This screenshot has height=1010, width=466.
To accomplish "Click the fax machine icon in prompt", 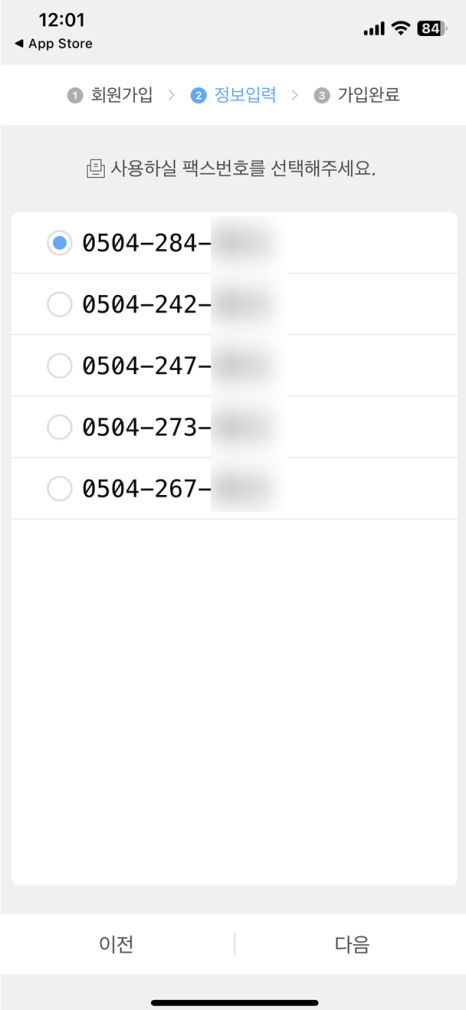I will [x=95, y=169].
